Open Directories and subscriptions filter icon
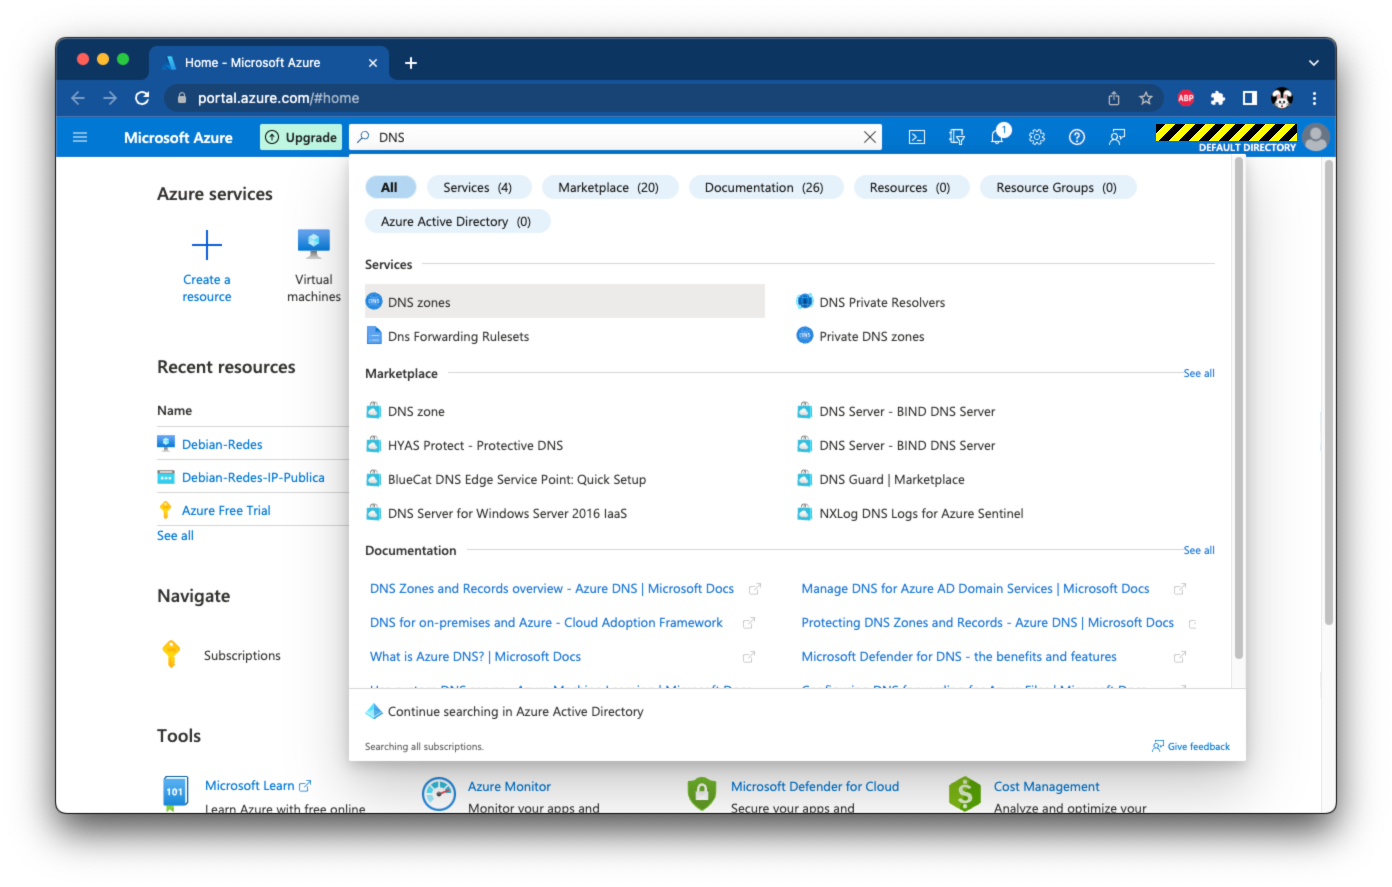The image size is (1392, 887). pyautogui.click(x=957, y=137)
